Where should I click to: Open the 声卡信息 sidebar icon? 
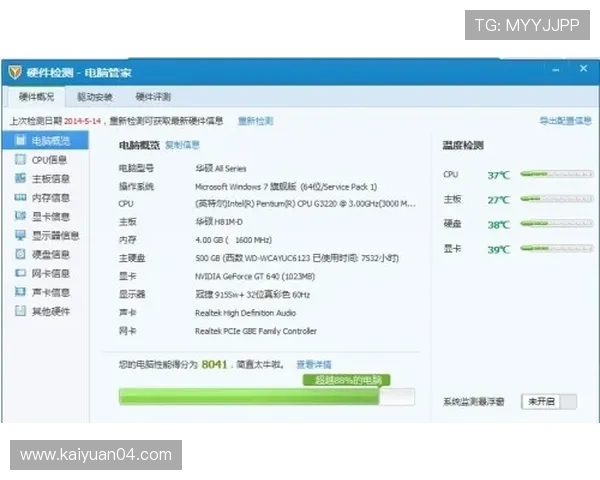tap(21, 292)
